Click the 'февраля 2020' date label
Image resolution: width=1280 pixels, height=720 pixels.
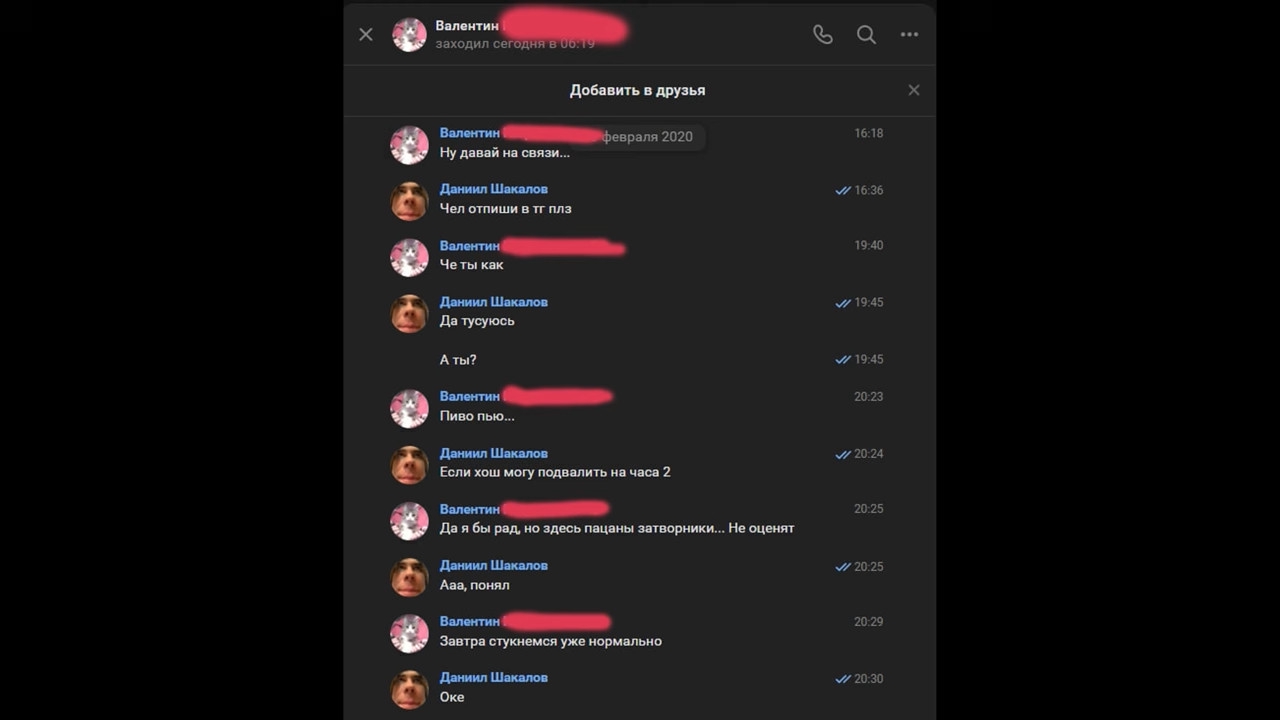[x=647, y=137]
